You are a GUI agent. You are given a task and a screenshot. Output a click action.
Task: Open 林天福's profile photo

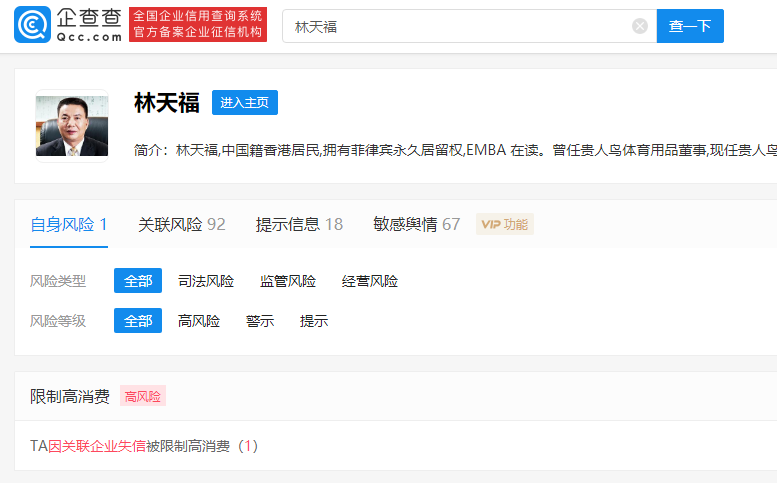pyautogui.click(x=71, y=124)
